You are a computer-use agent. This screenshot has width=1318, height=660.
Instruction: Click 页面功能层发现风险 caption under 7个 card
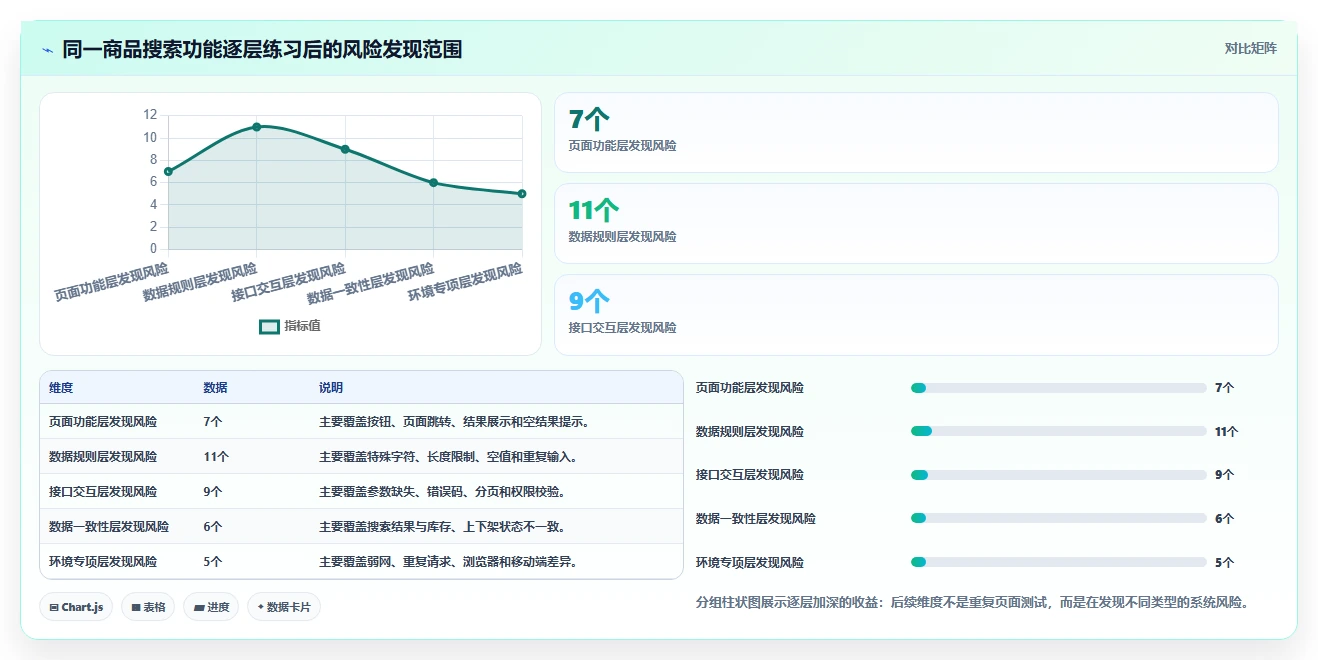623,146
